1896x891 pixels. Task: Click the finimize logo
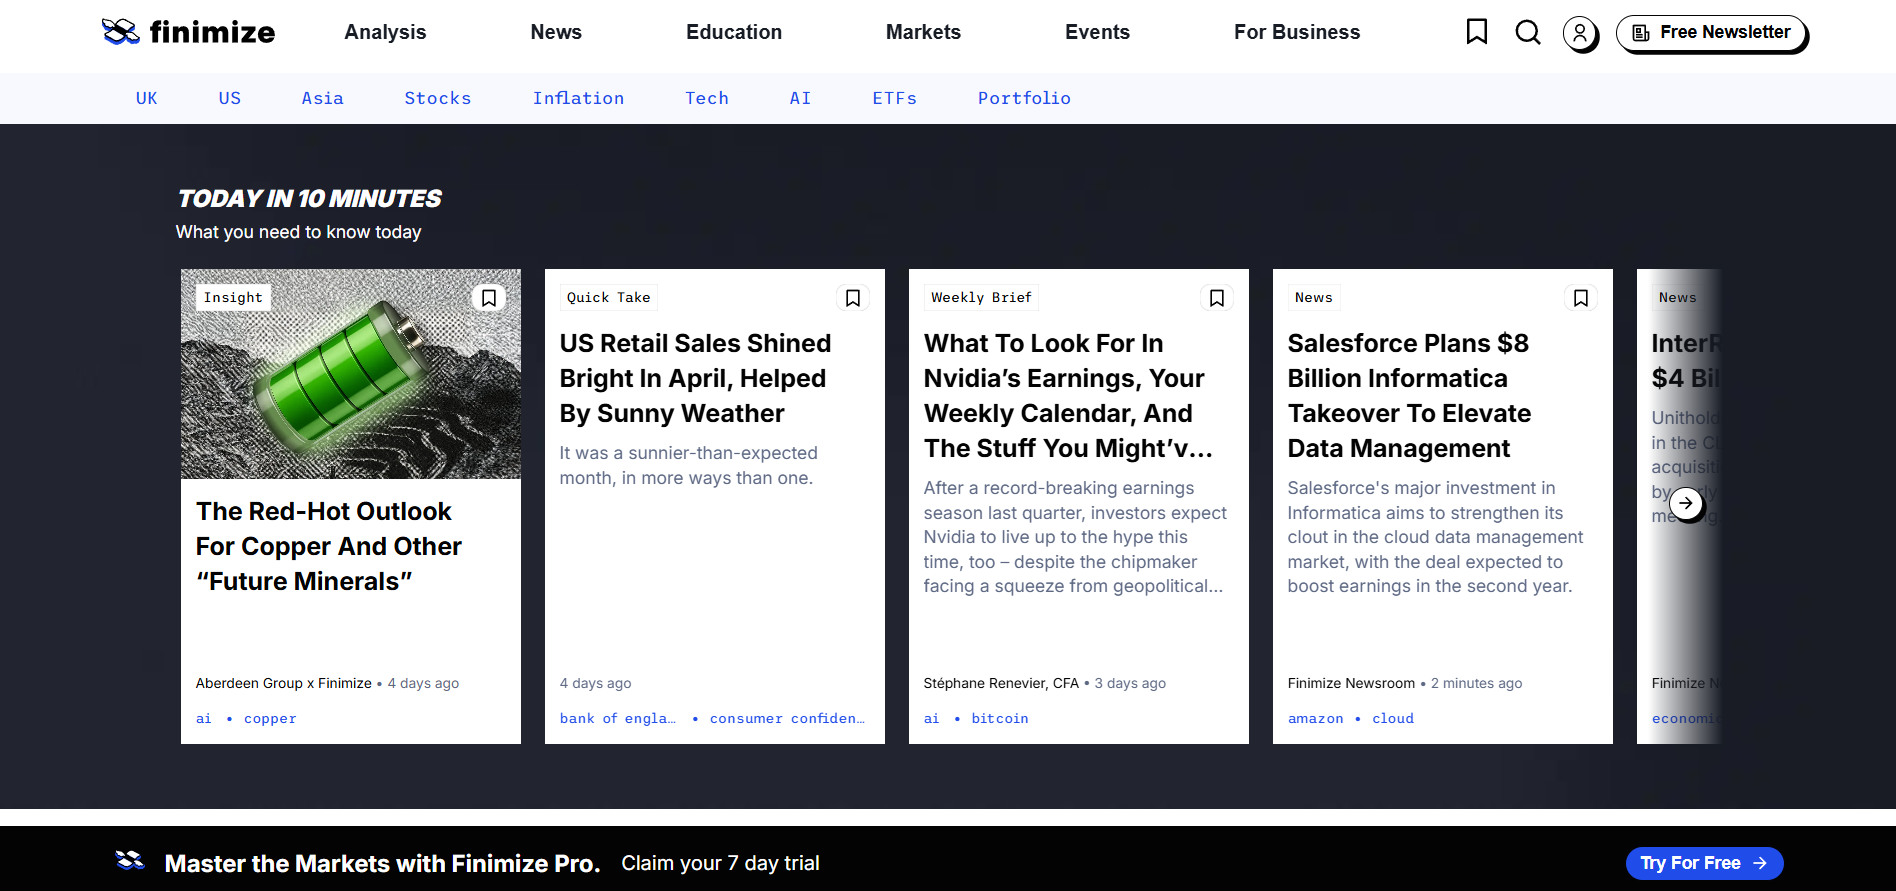(188, 32)
